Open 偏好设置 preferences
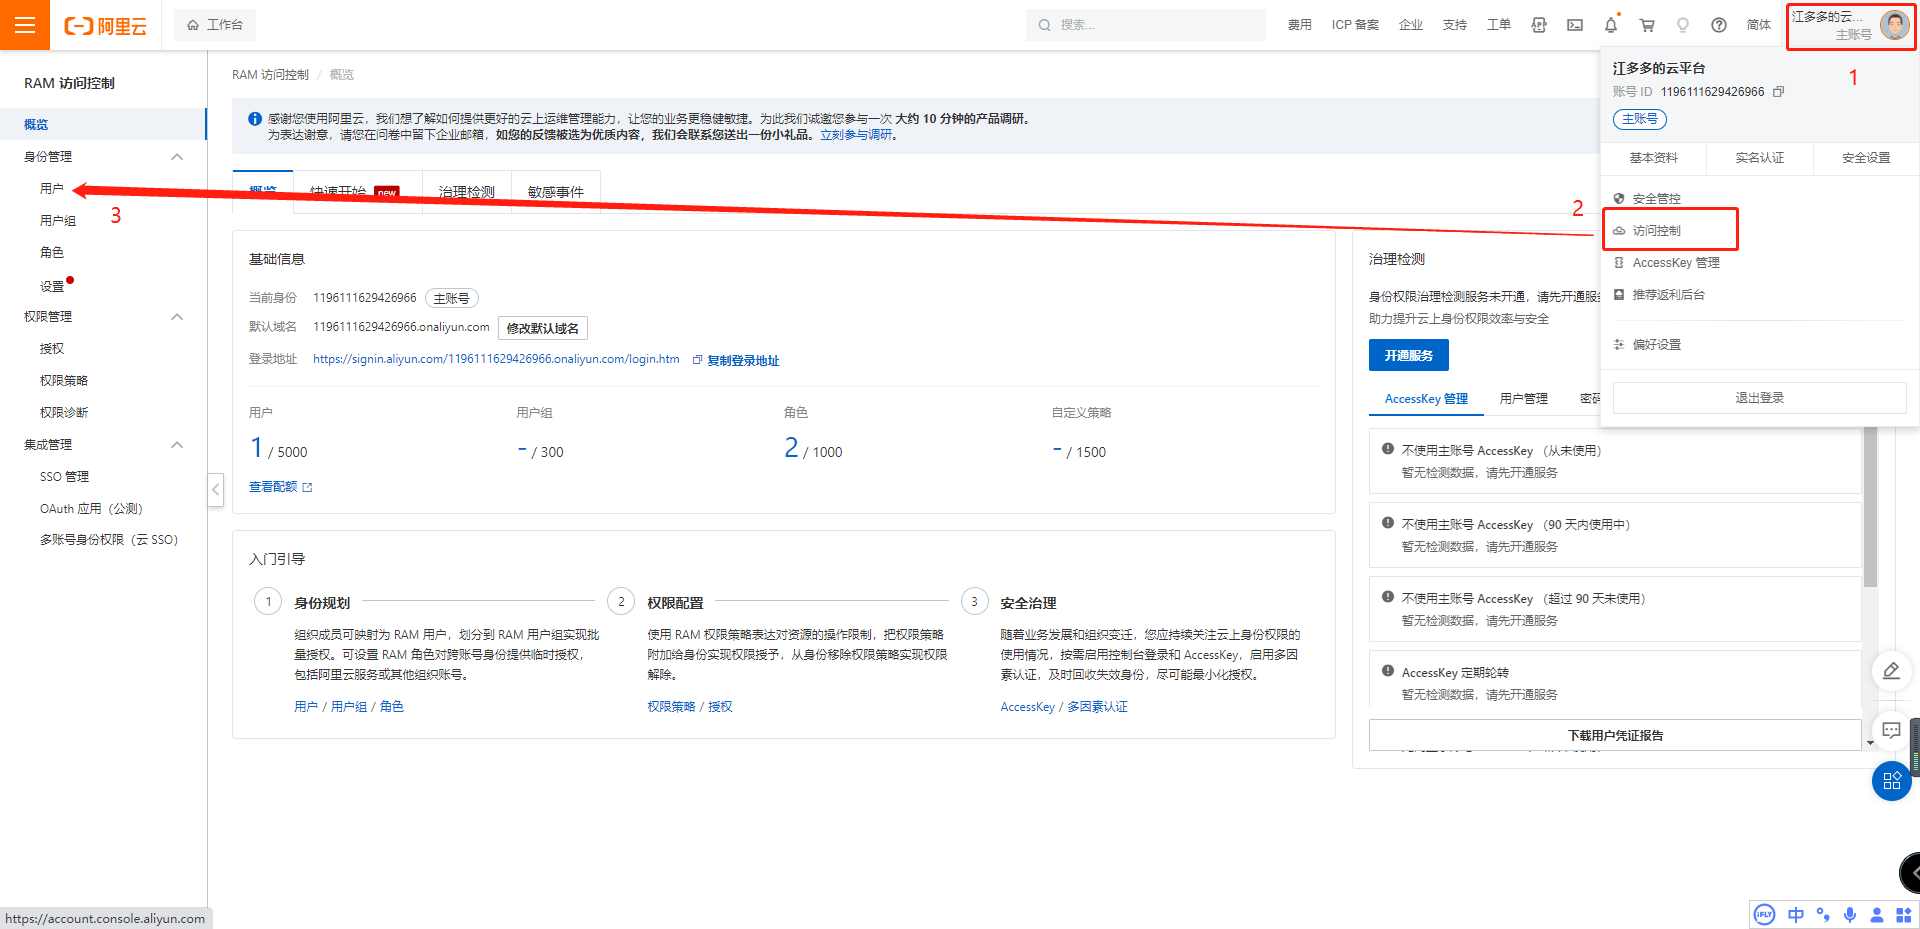Screen dimensions: 1920x929 1656,345
